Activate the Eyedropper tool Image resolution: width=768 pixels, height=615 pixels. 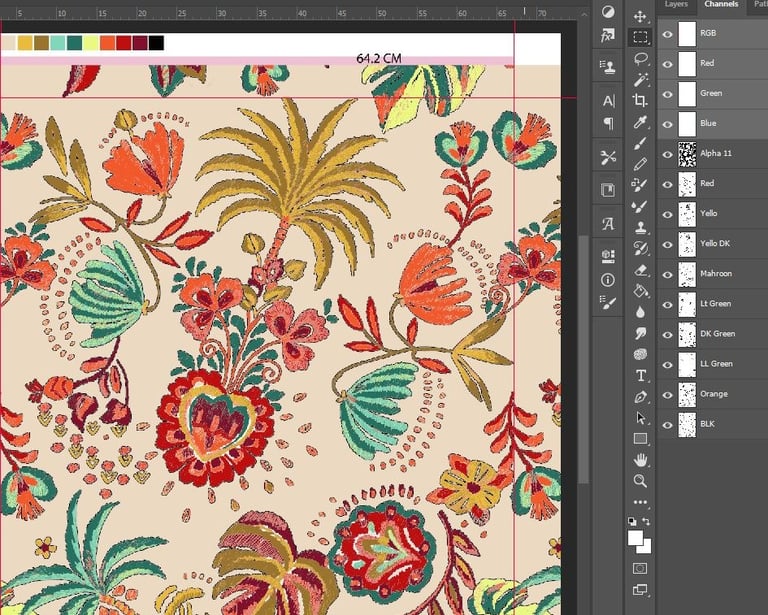tap(640, 121)
